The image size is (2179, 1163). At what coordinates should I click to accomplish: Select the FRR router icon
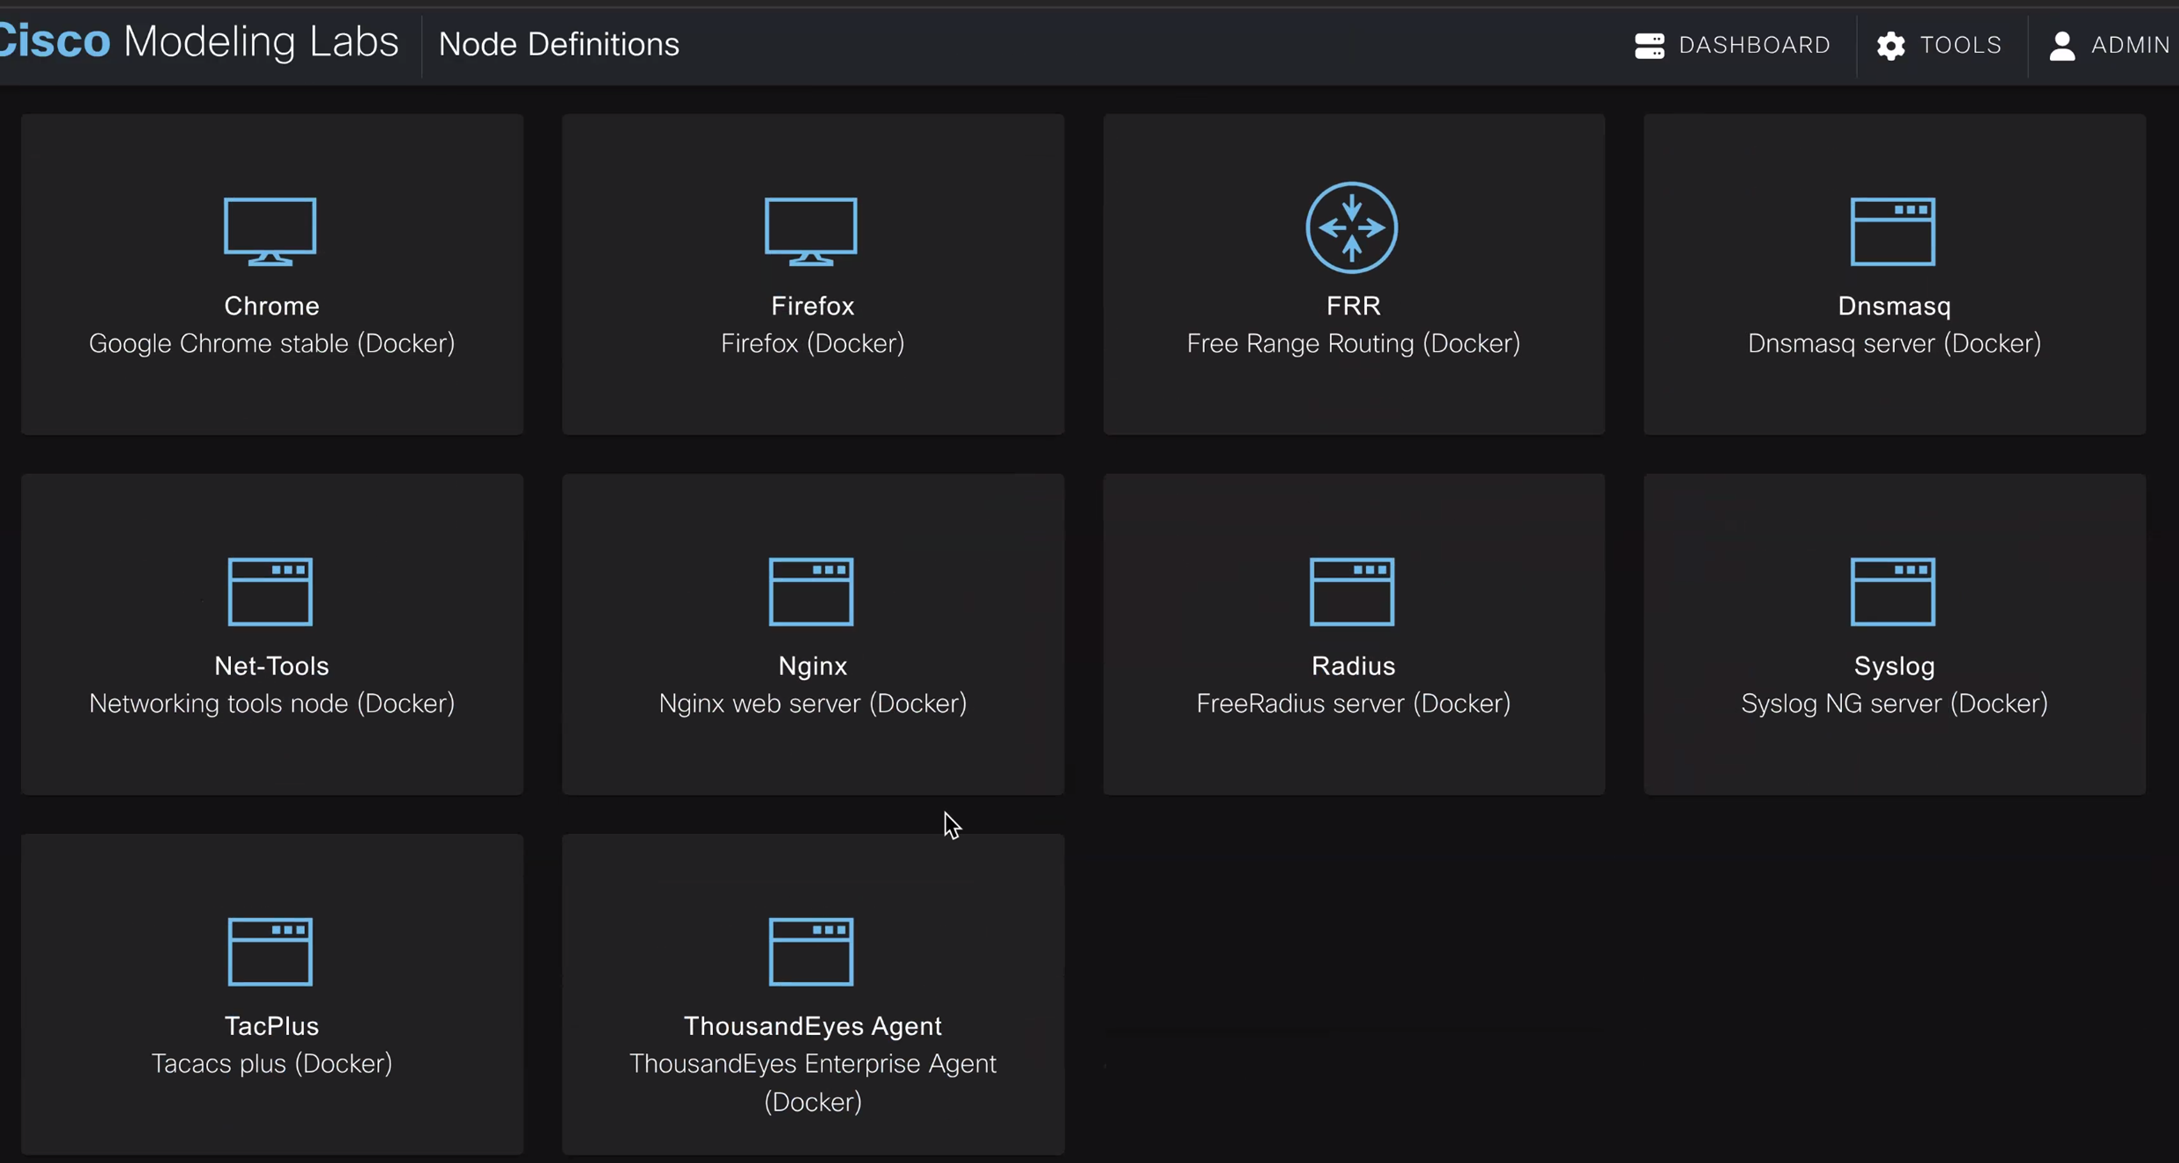point(1352,228)
